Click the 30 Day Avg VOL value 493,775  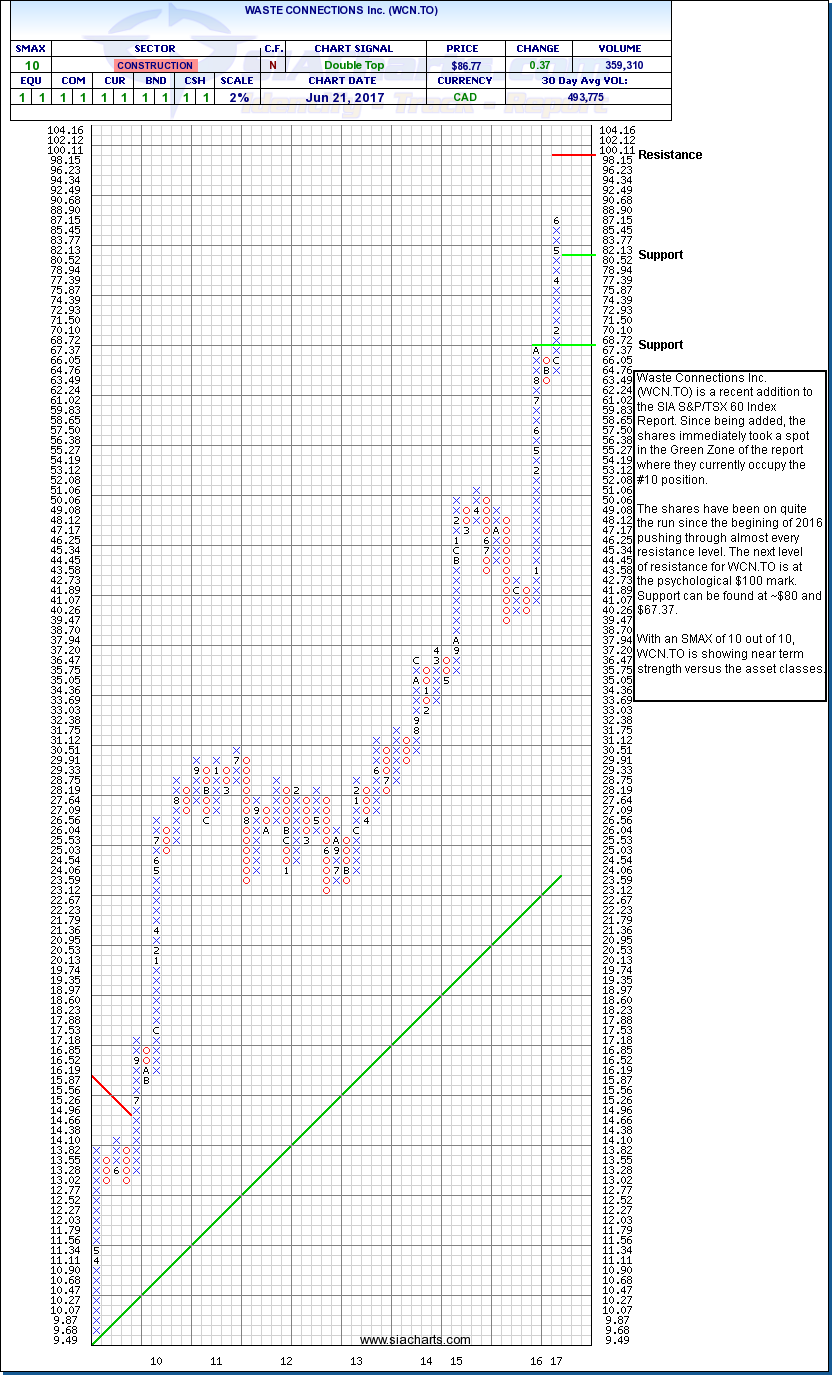coord(587,97)
